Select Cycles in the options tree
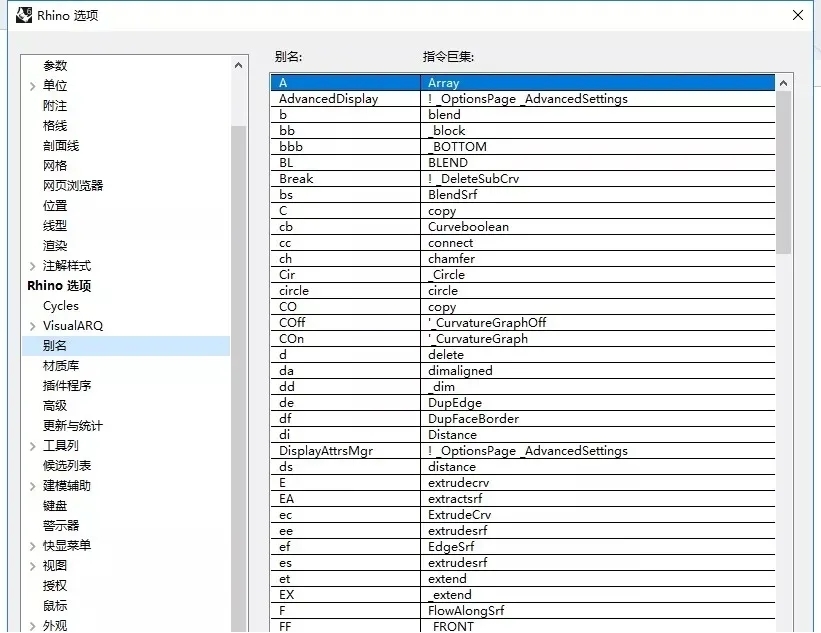This screenshot has height=633, width=821. tap(61, 306)
